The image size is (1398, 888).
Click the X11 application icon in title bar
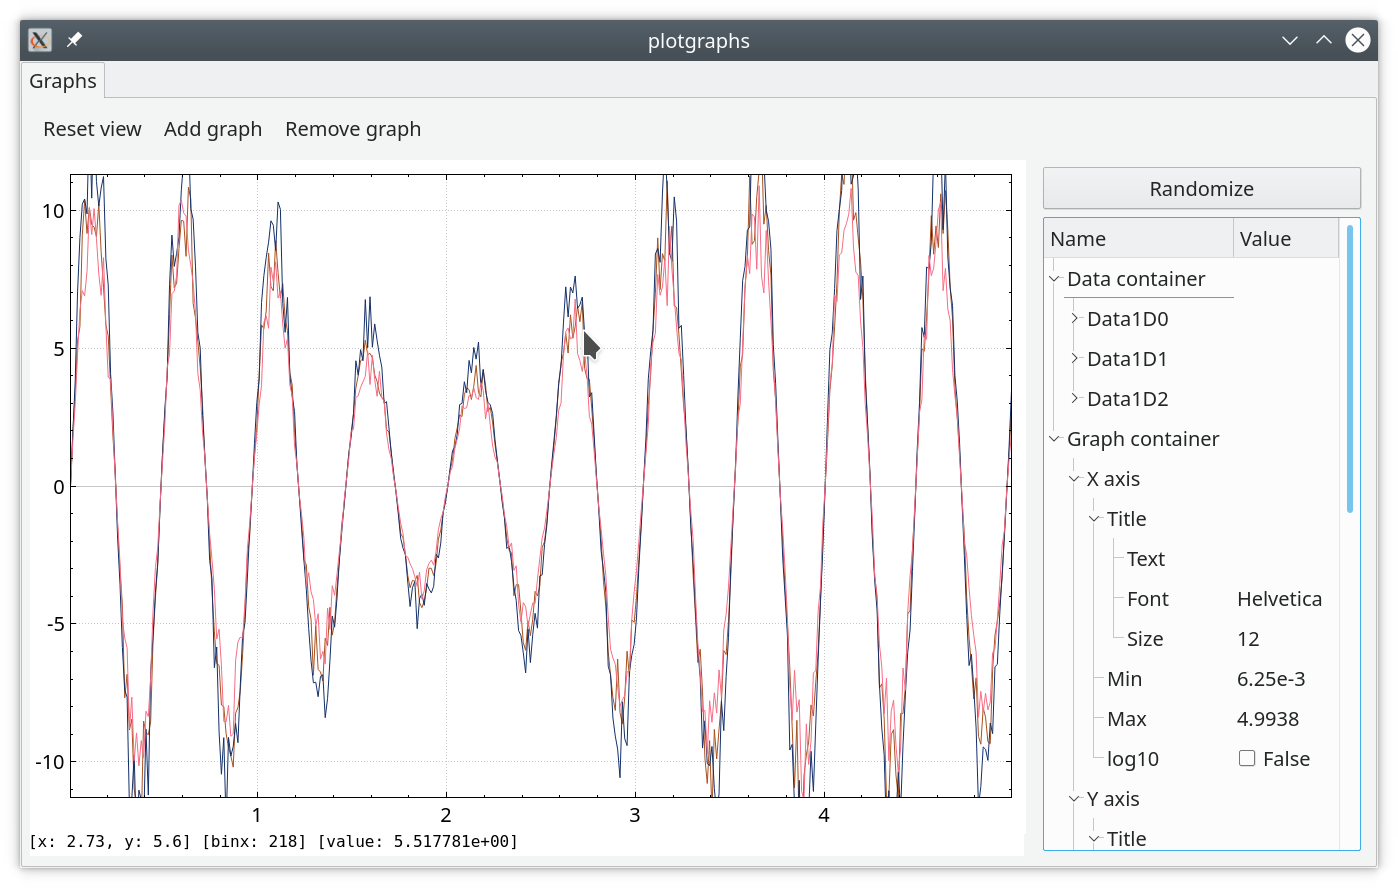pos(40,40)
